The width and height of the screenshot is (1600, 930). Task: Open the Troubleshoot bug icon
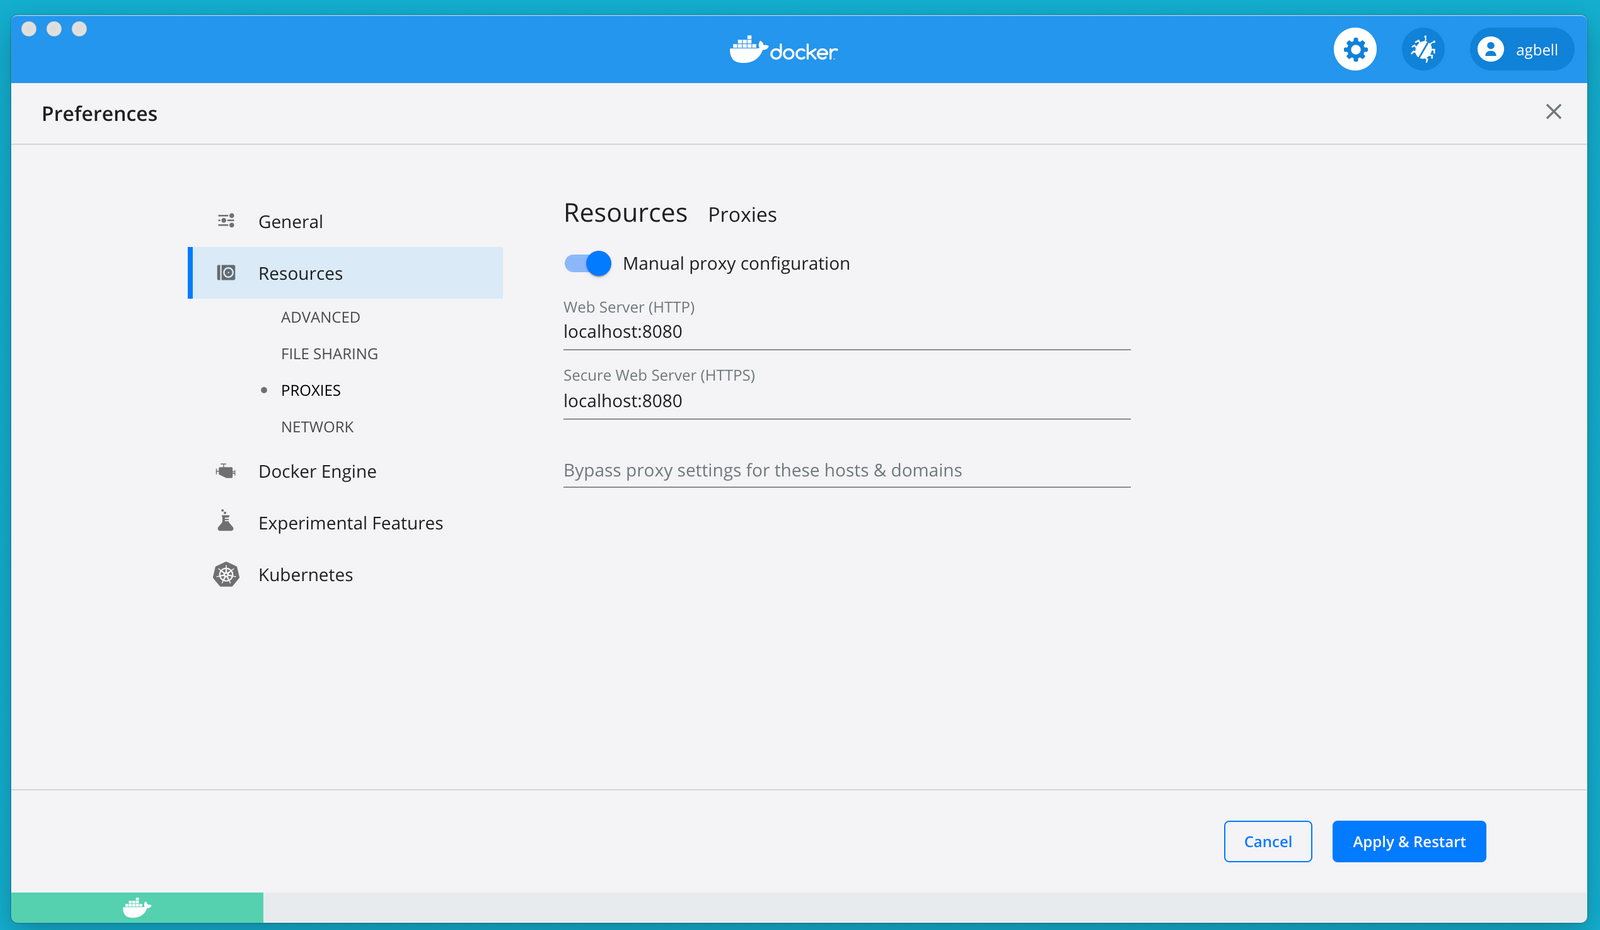tap(1423, 48)
